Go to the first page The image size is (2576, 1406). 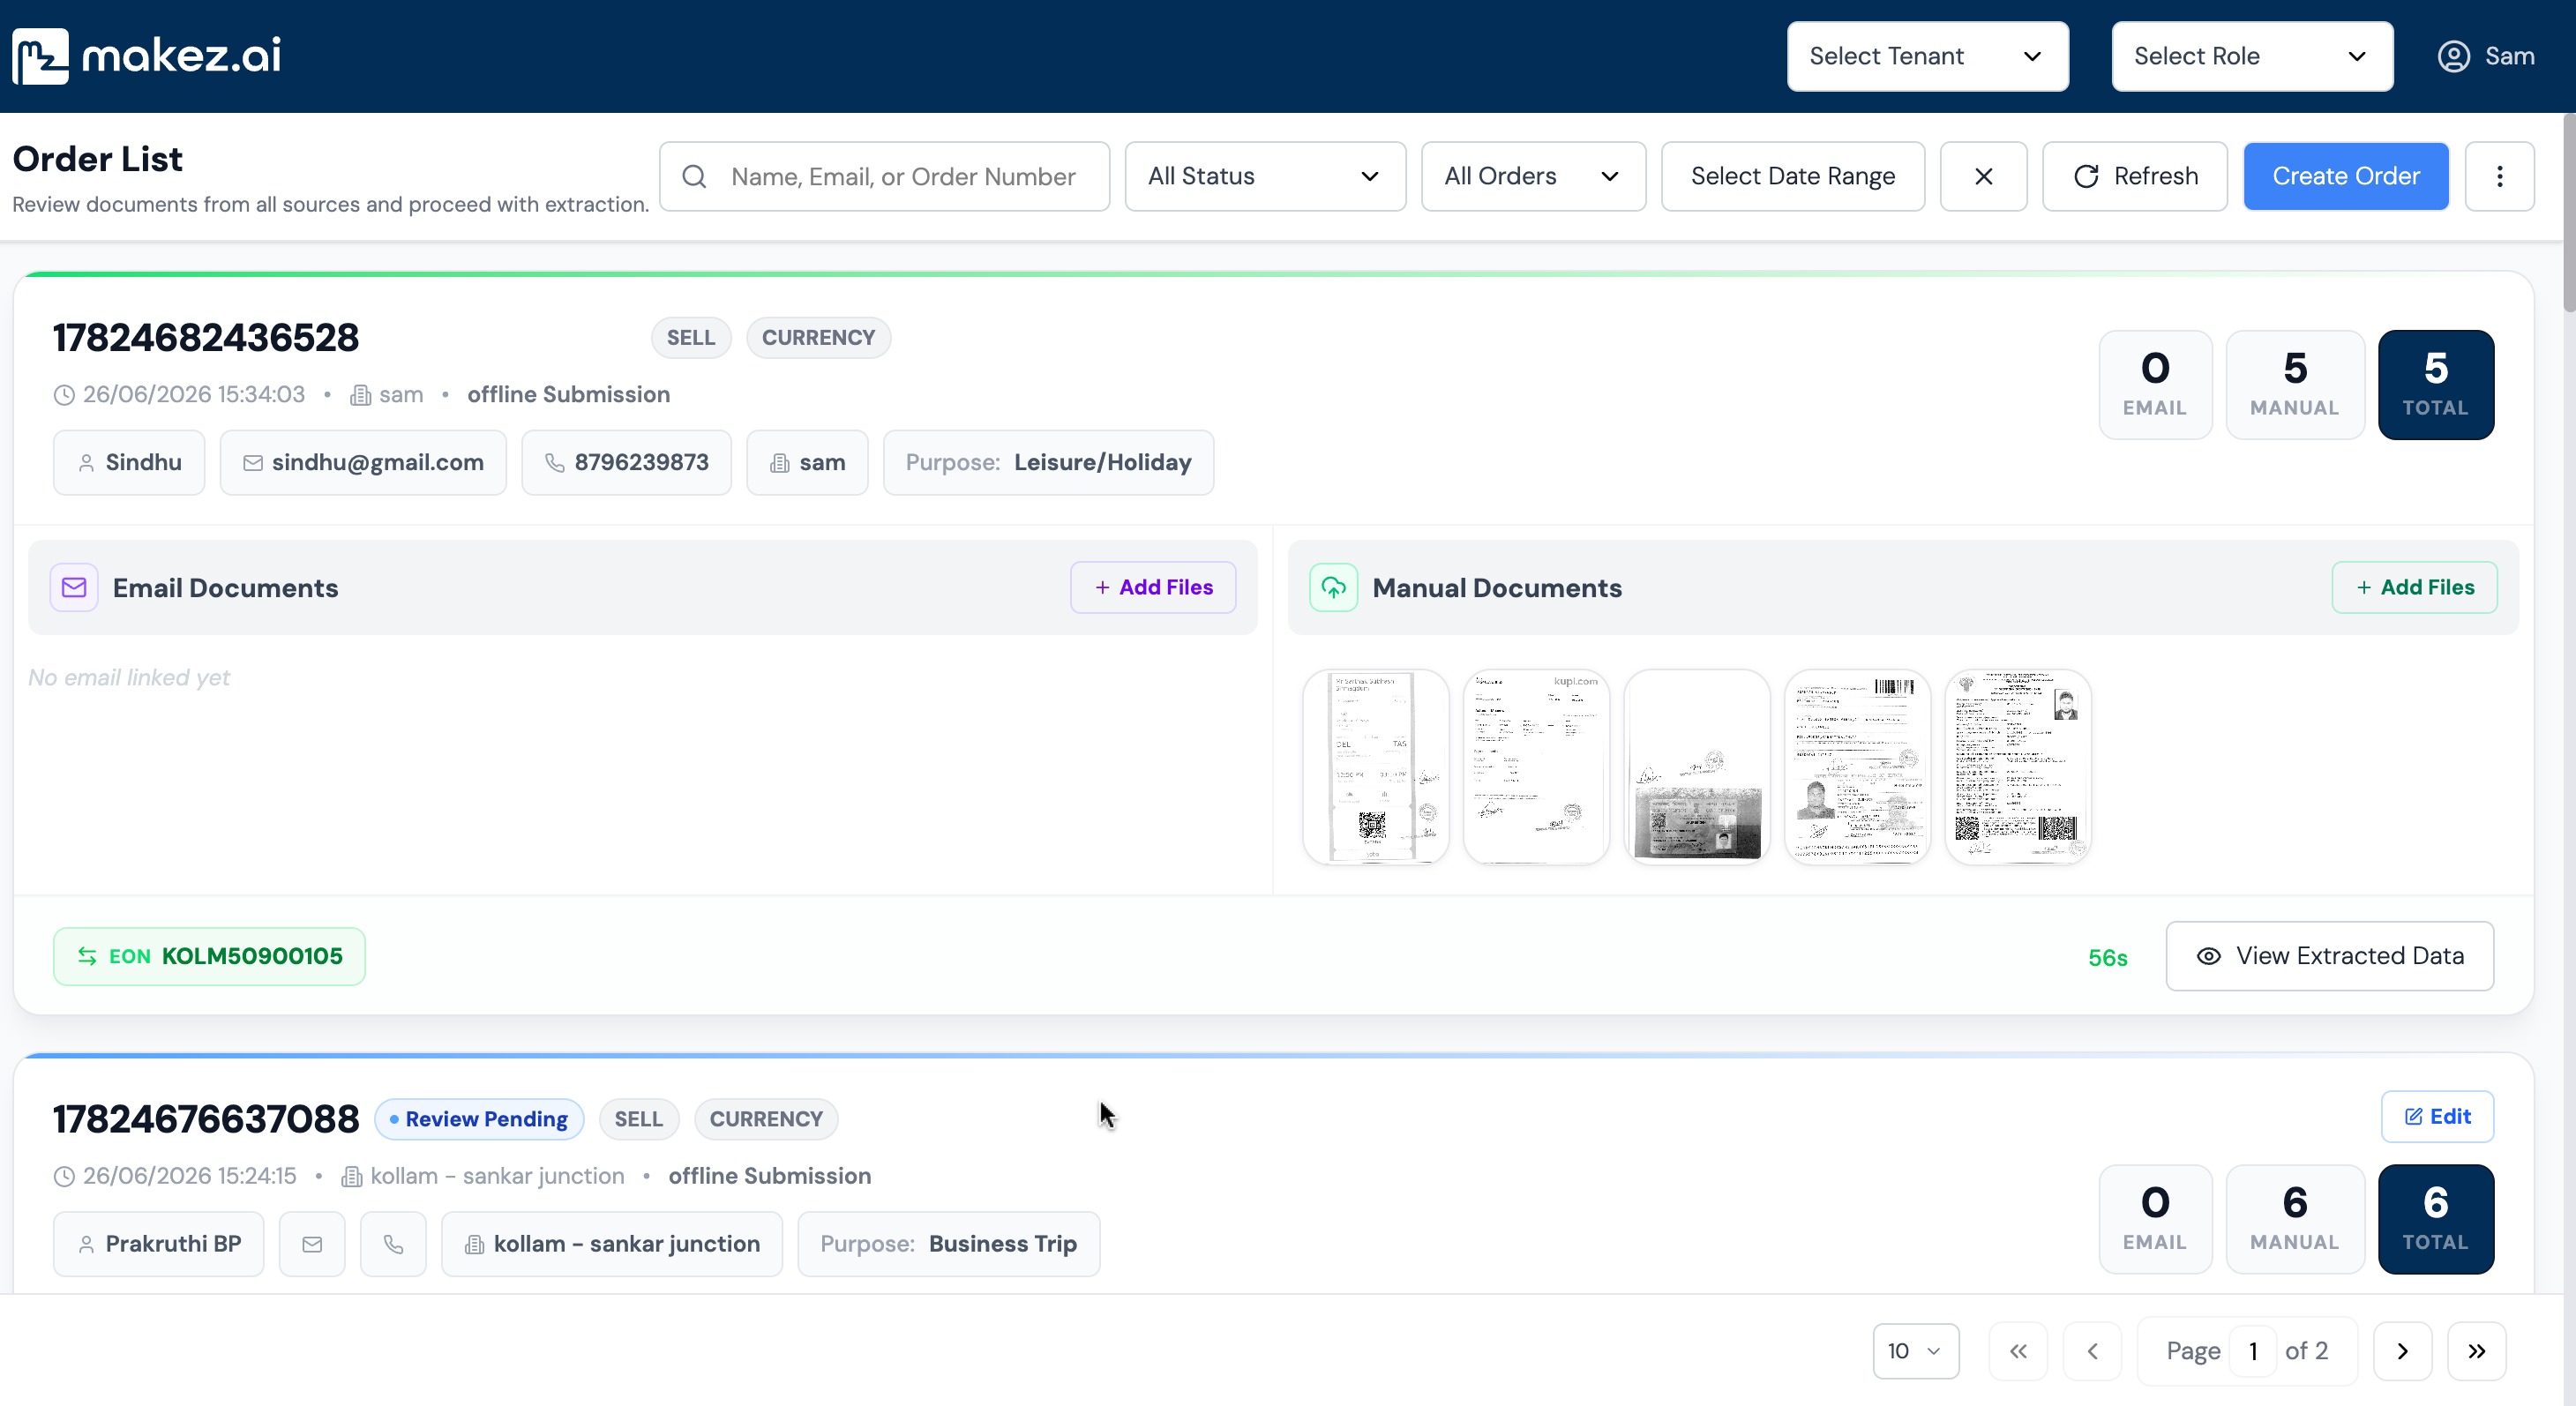(x=2018, y=1351)
